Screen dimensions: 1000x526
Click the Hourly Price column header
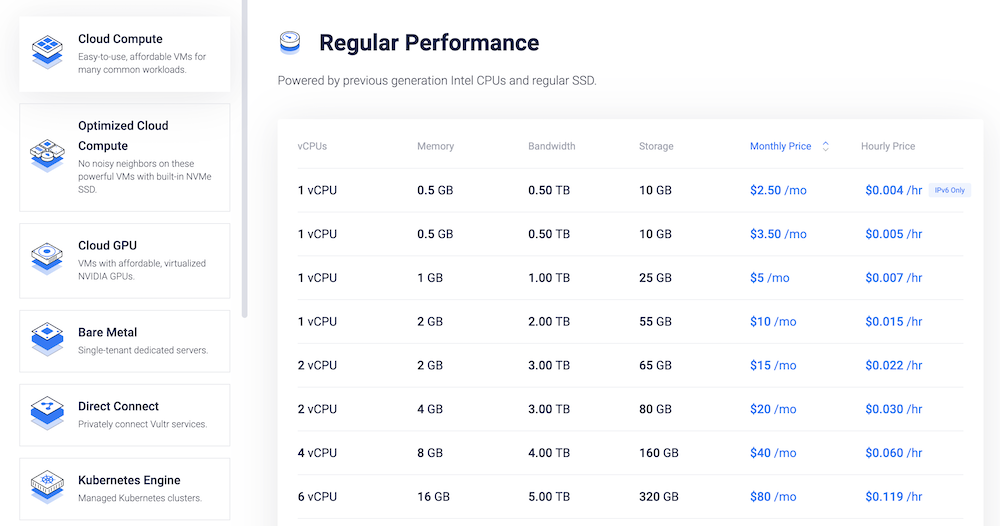[888, 146]
